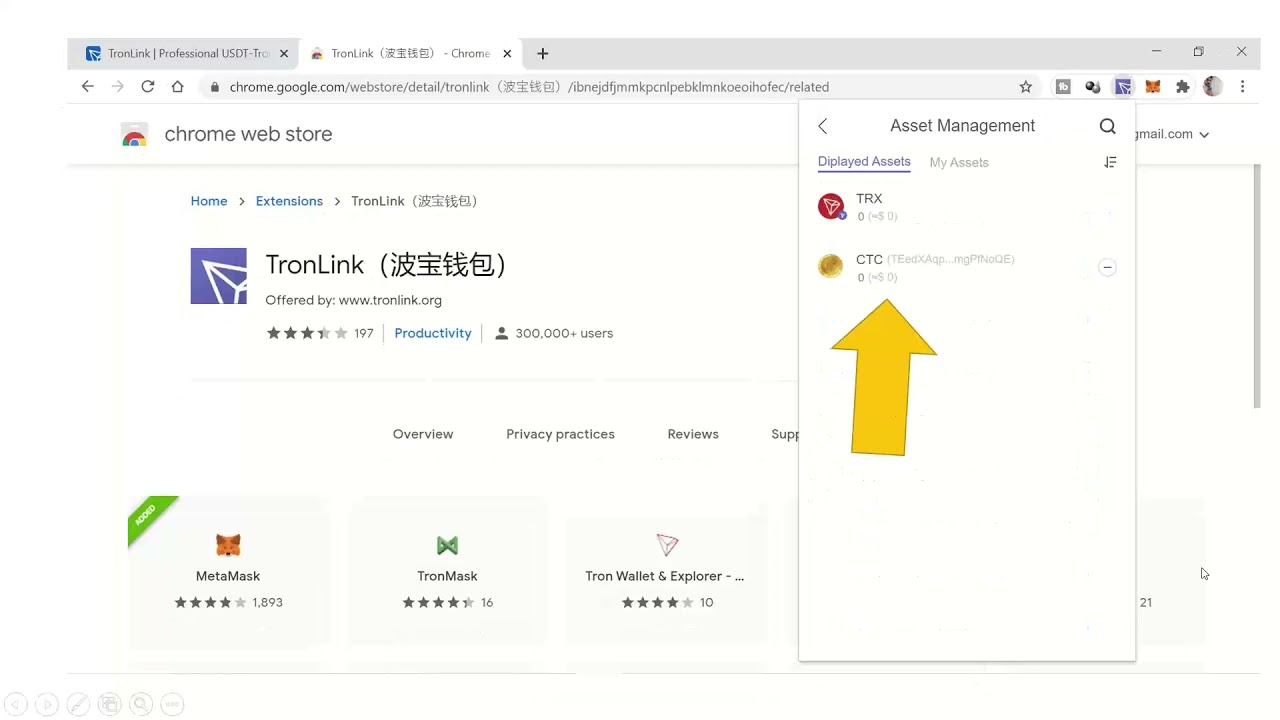Click the Extensions breadcrumb link

tap(289, 201)
